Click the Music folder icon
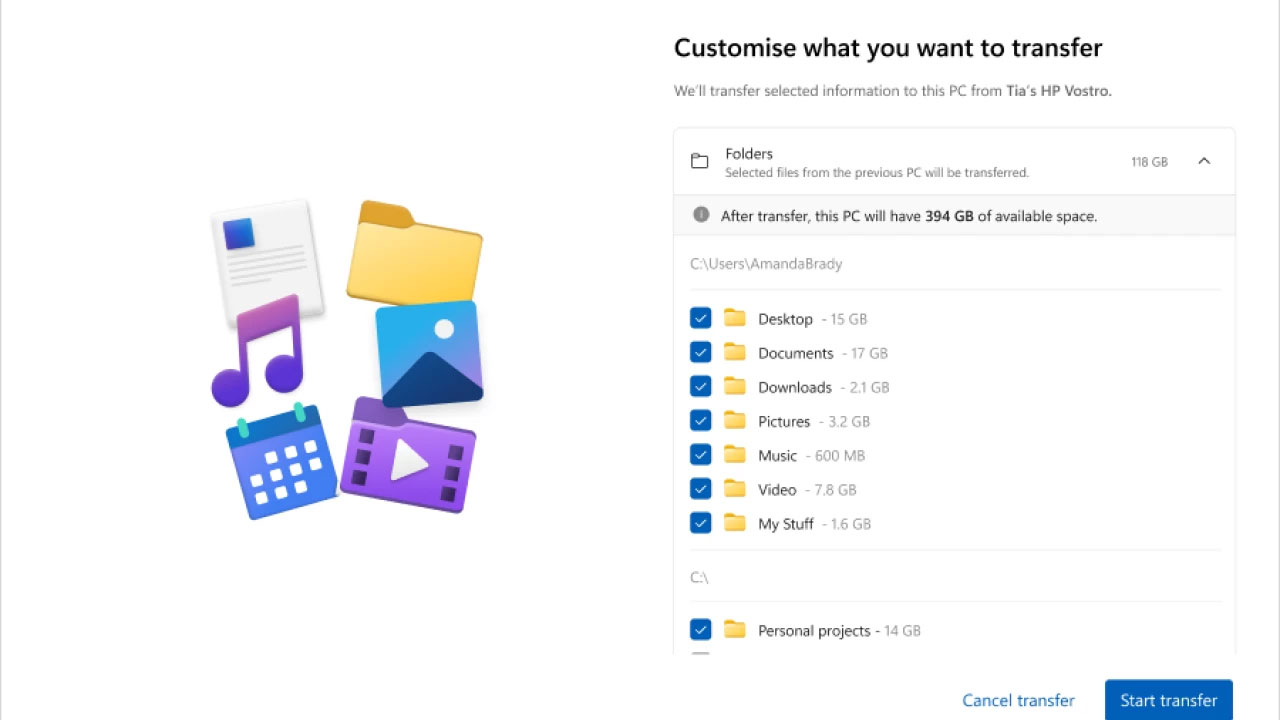Viewport: 1280px width, 720px height. click(x=735, y=454)
